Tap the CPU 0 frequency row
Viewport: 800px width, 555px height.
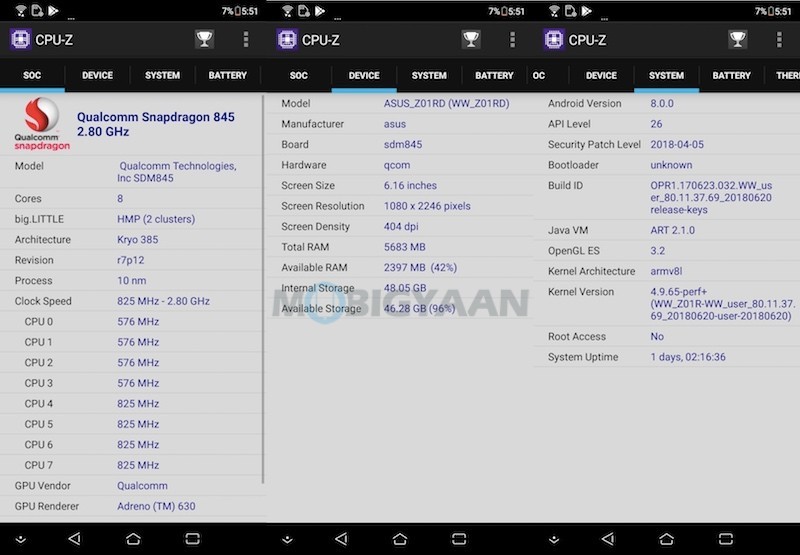click(x=132, y=322)
